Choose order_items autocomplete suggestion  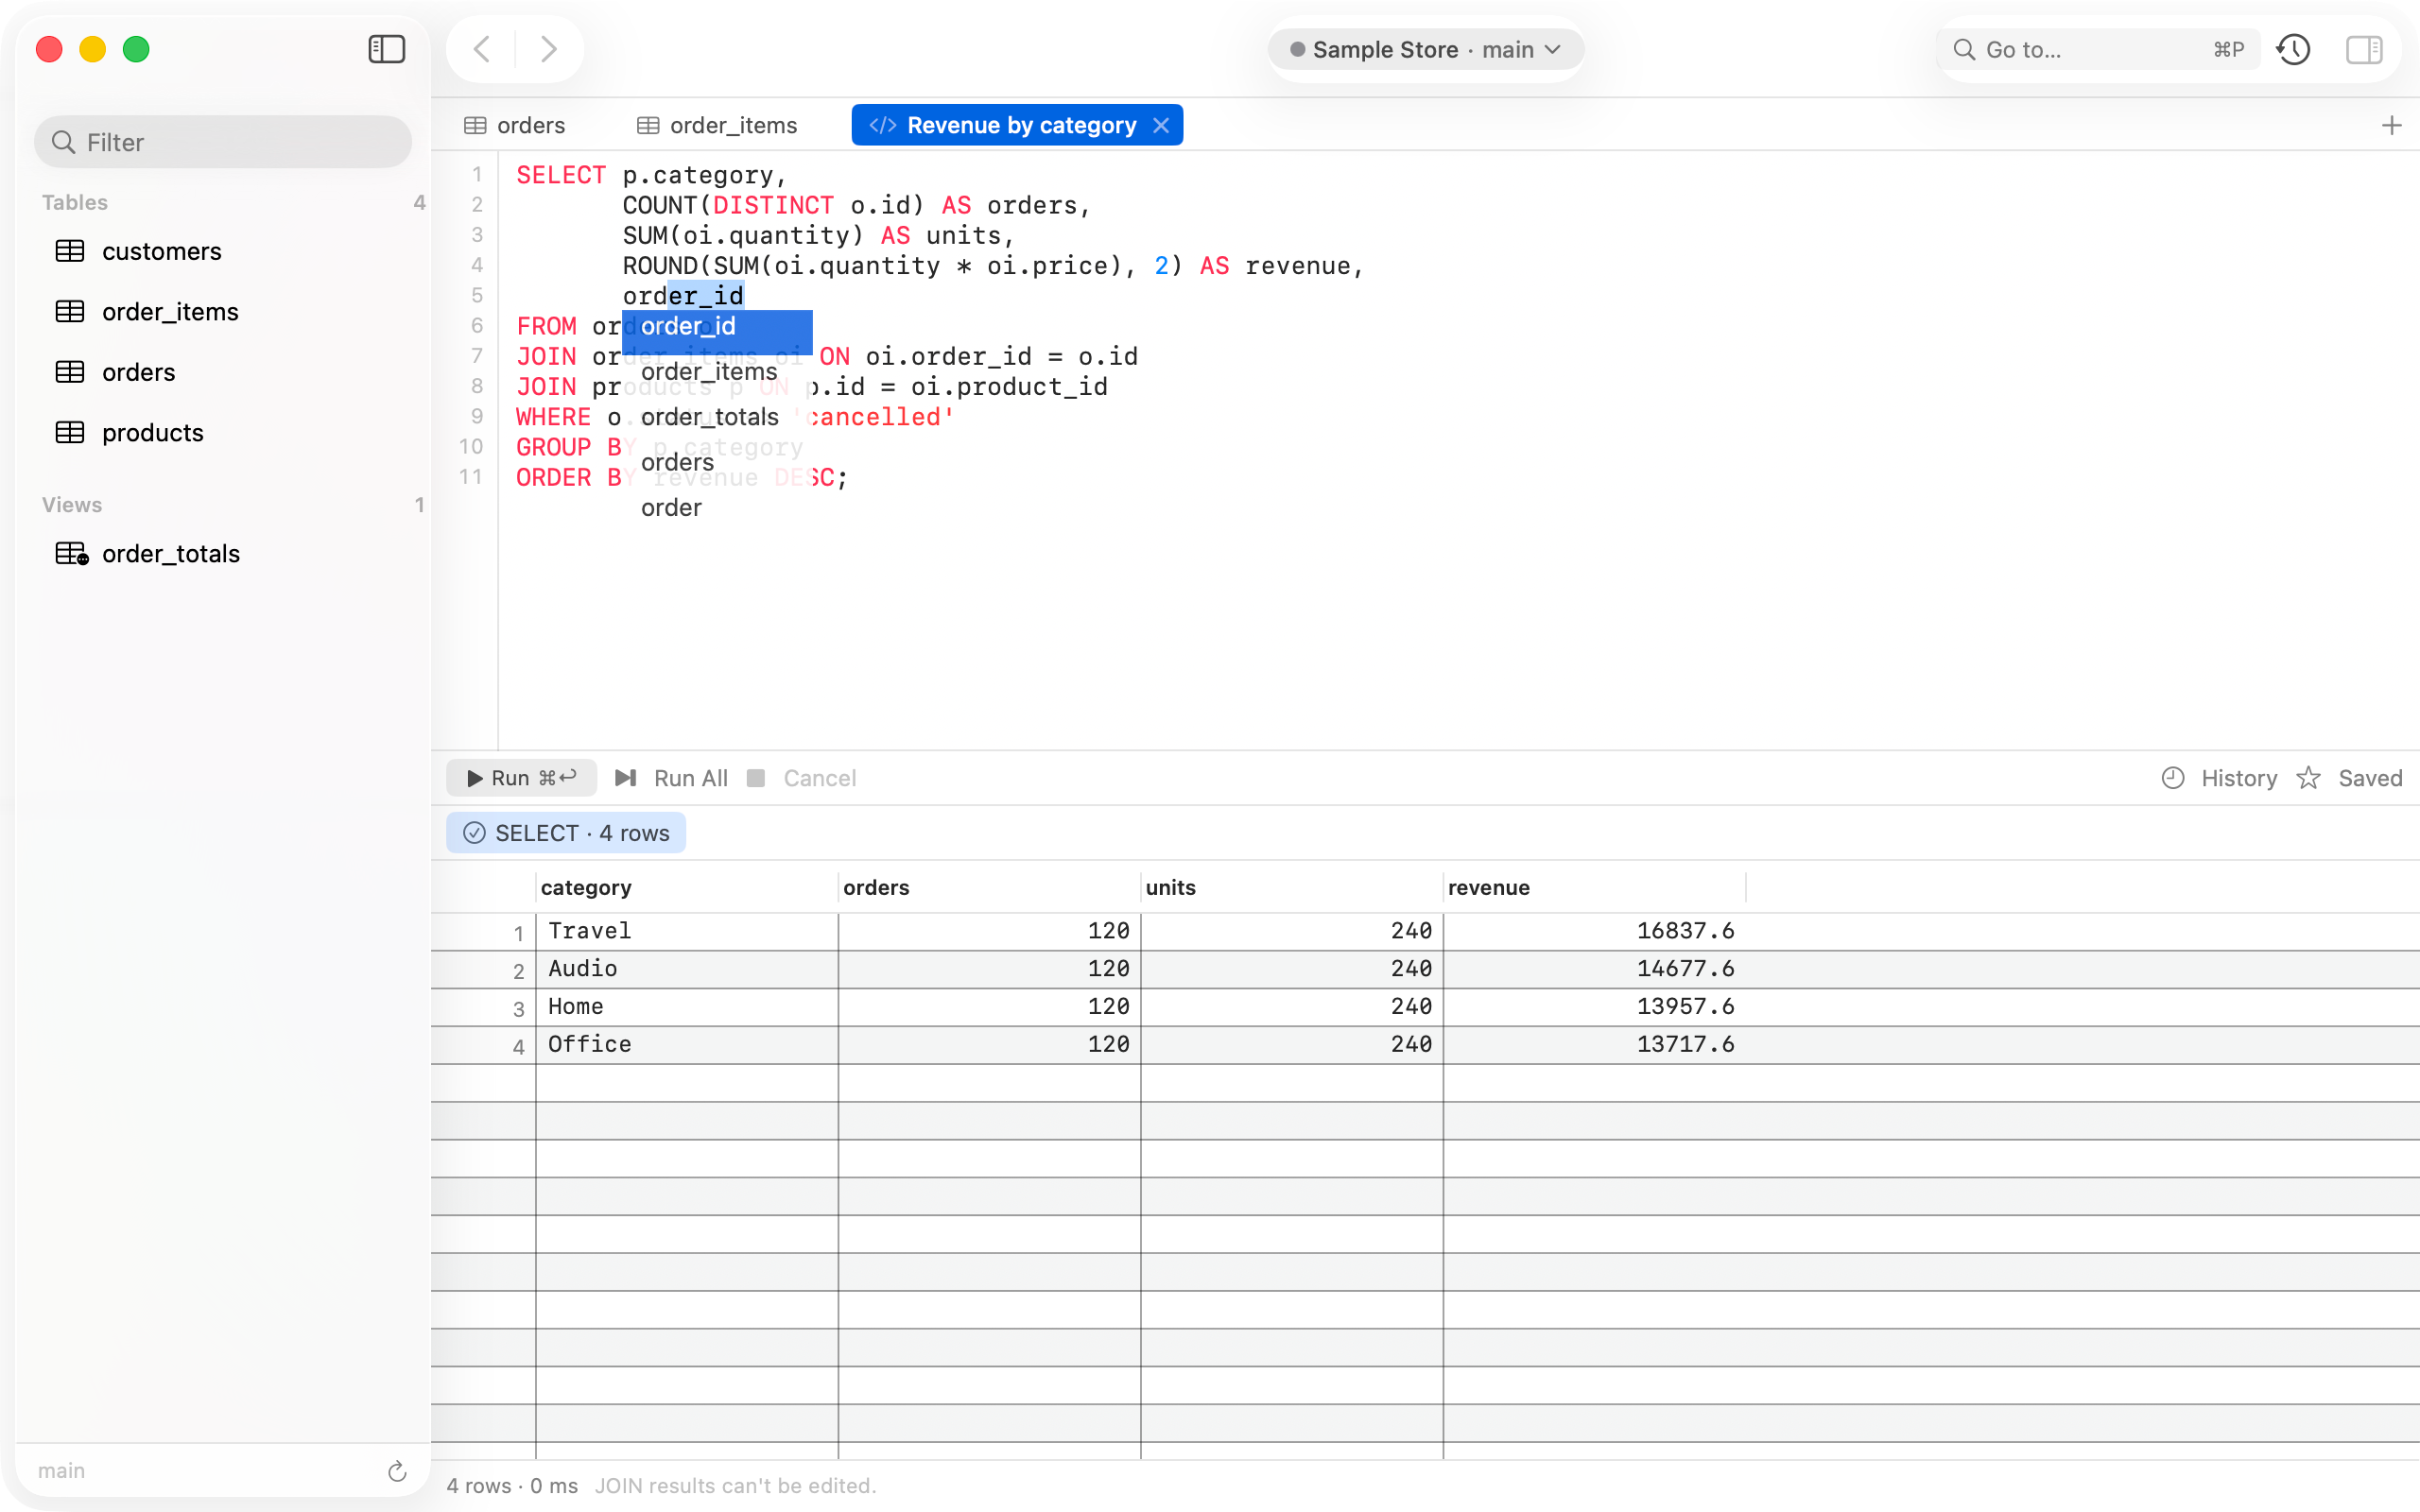tap(717, 372)
